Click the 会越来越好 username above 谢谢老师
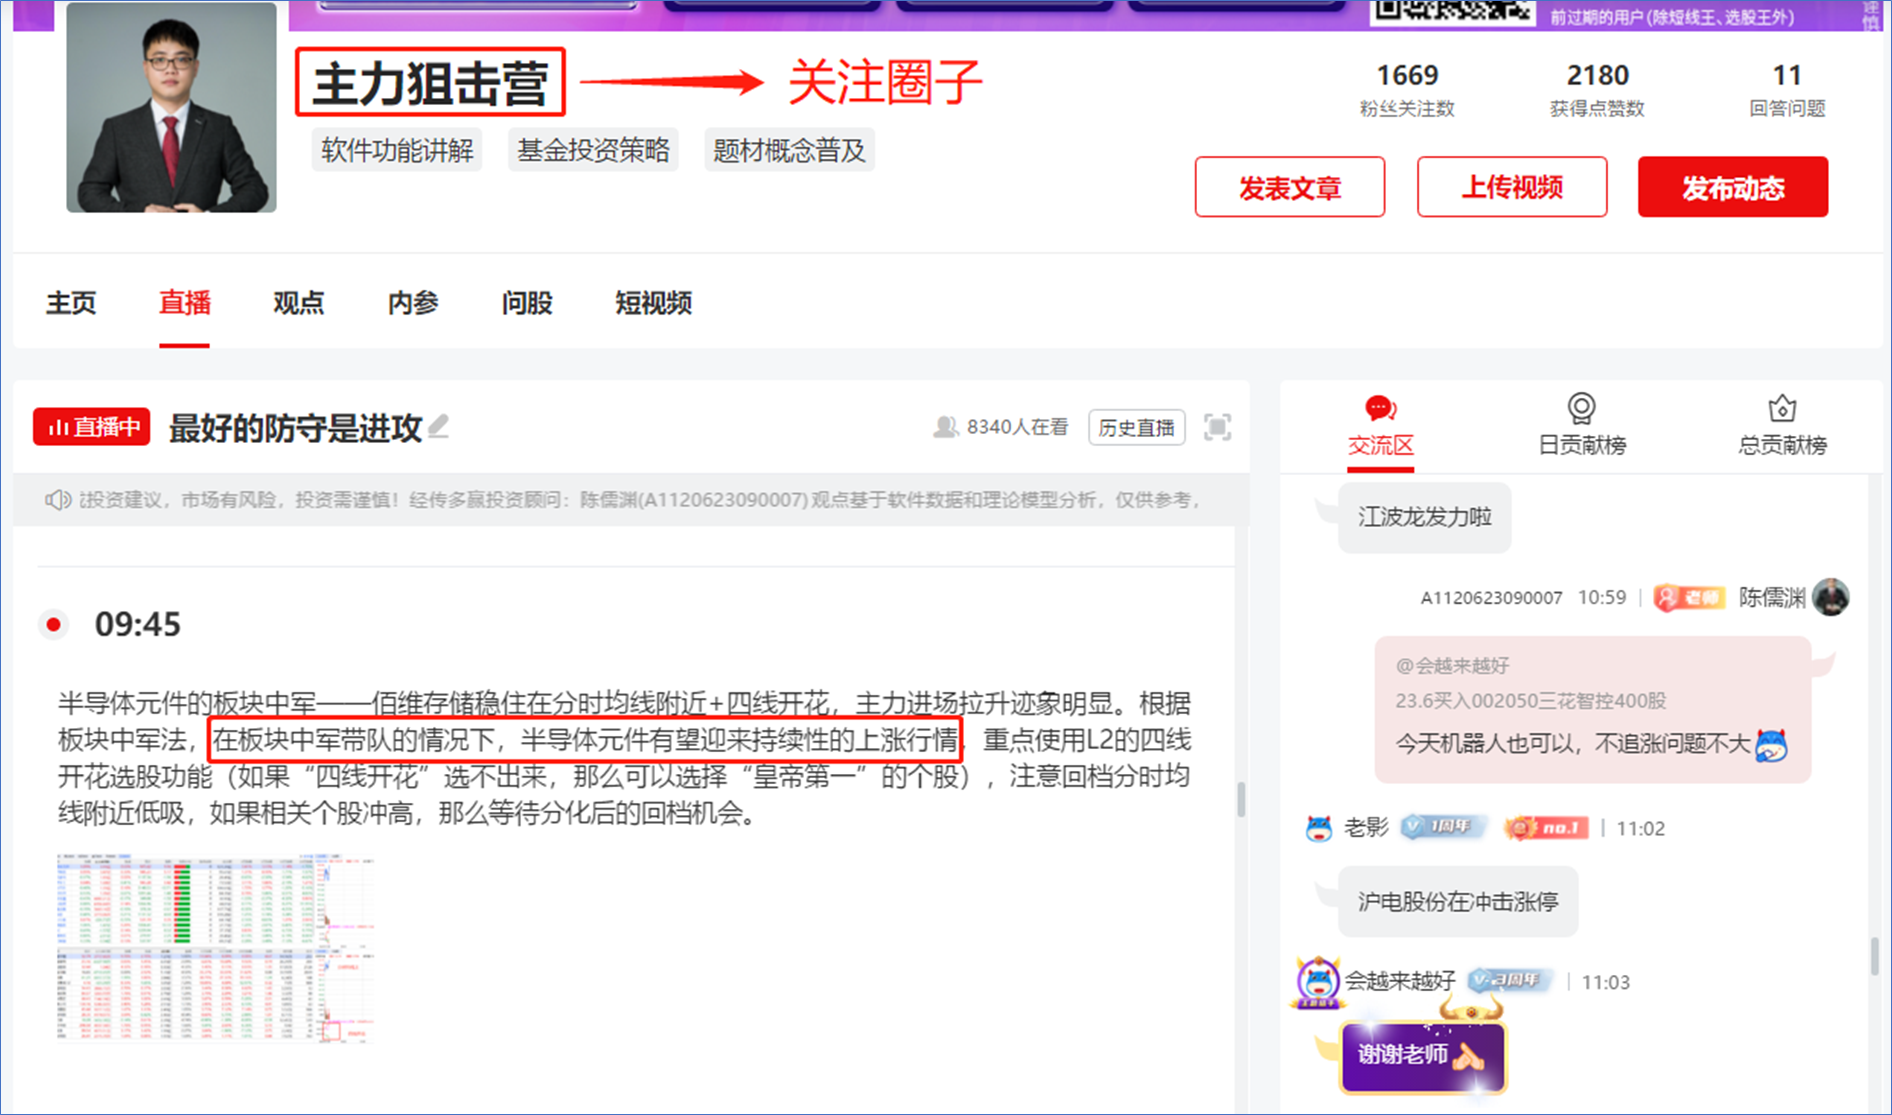The height and width of the screenshot is (1115, 1892). [x=1400, y=981]
